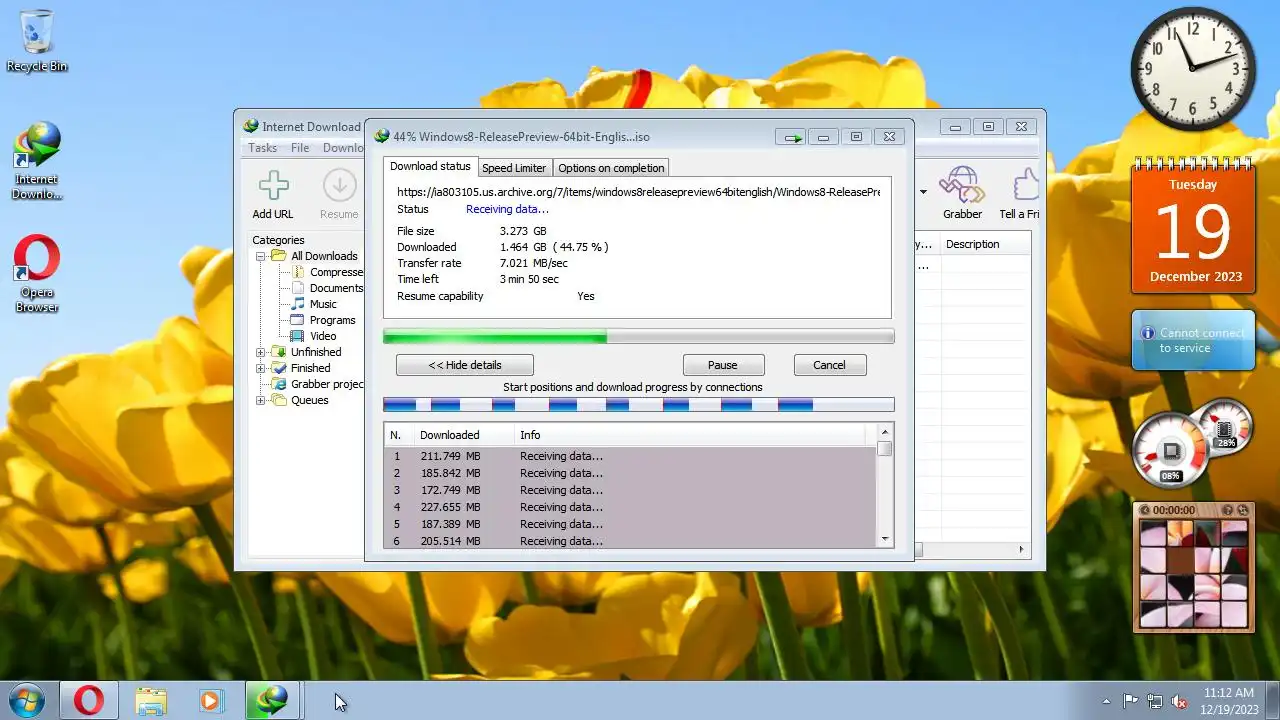Switch to the Download status tab
This screenshot has height=720, width=1280.
click(x=430, y=167)
